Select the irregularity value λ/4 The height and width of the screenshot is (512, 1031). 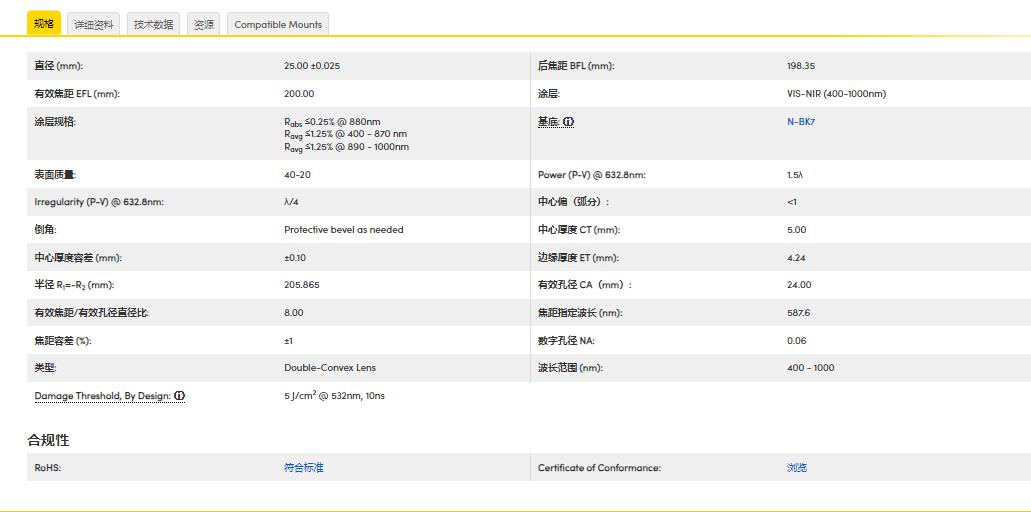[x=291, y=202]
